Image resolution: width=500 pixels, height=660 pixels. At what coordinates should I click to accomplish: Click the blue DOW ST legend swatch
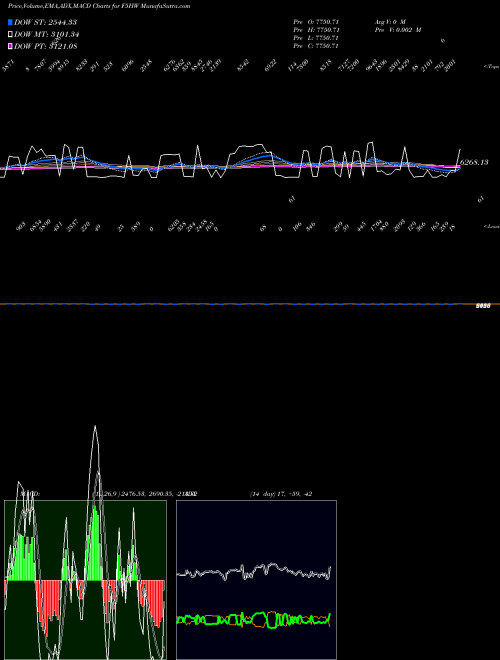click(10, 22)
